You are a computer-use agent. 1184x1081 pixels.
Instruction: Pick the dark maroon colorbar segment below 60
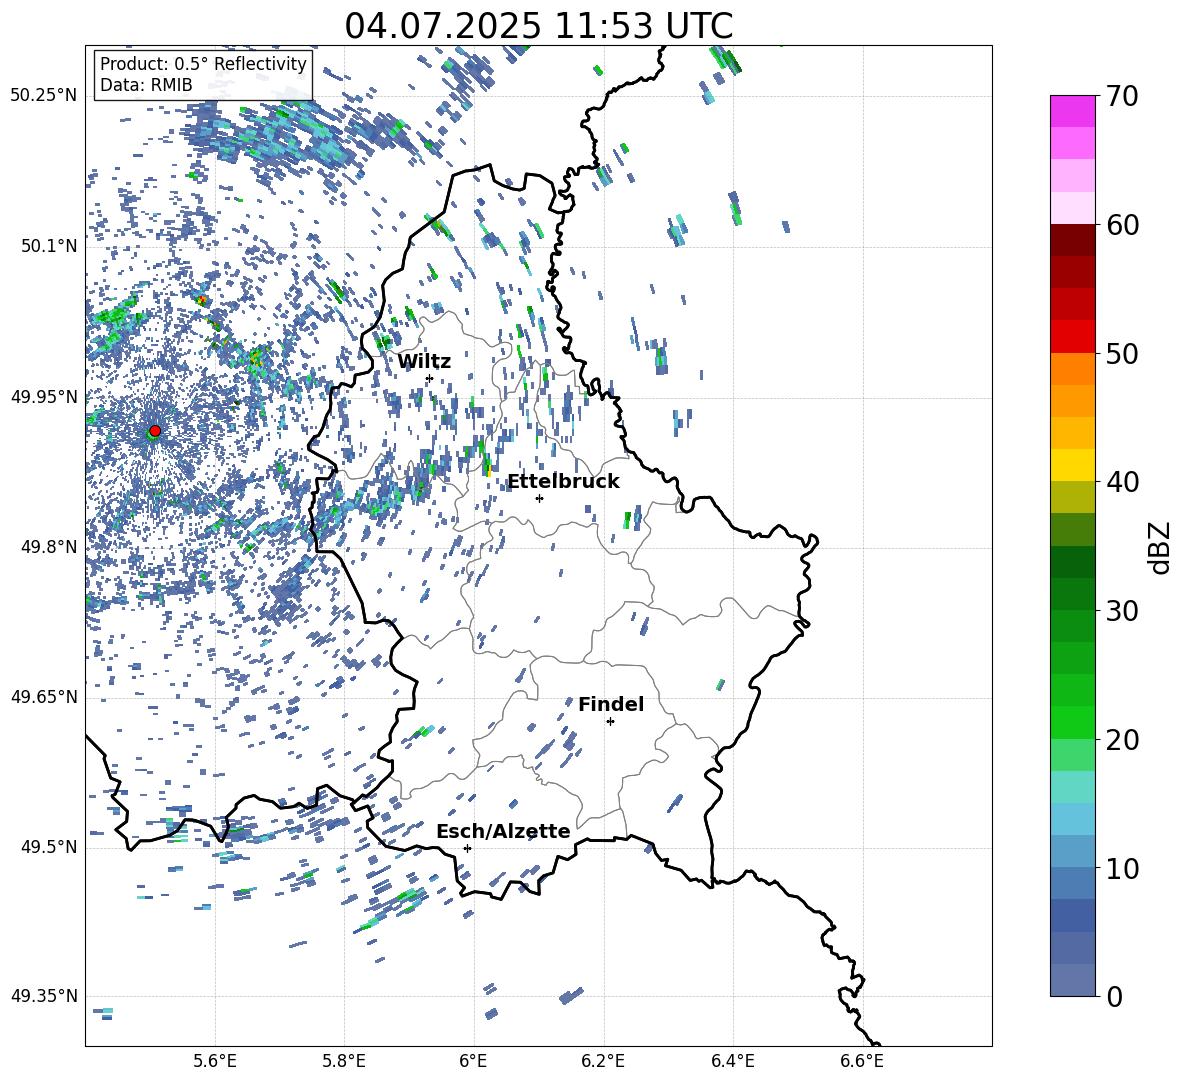[x=1072, y=240]
